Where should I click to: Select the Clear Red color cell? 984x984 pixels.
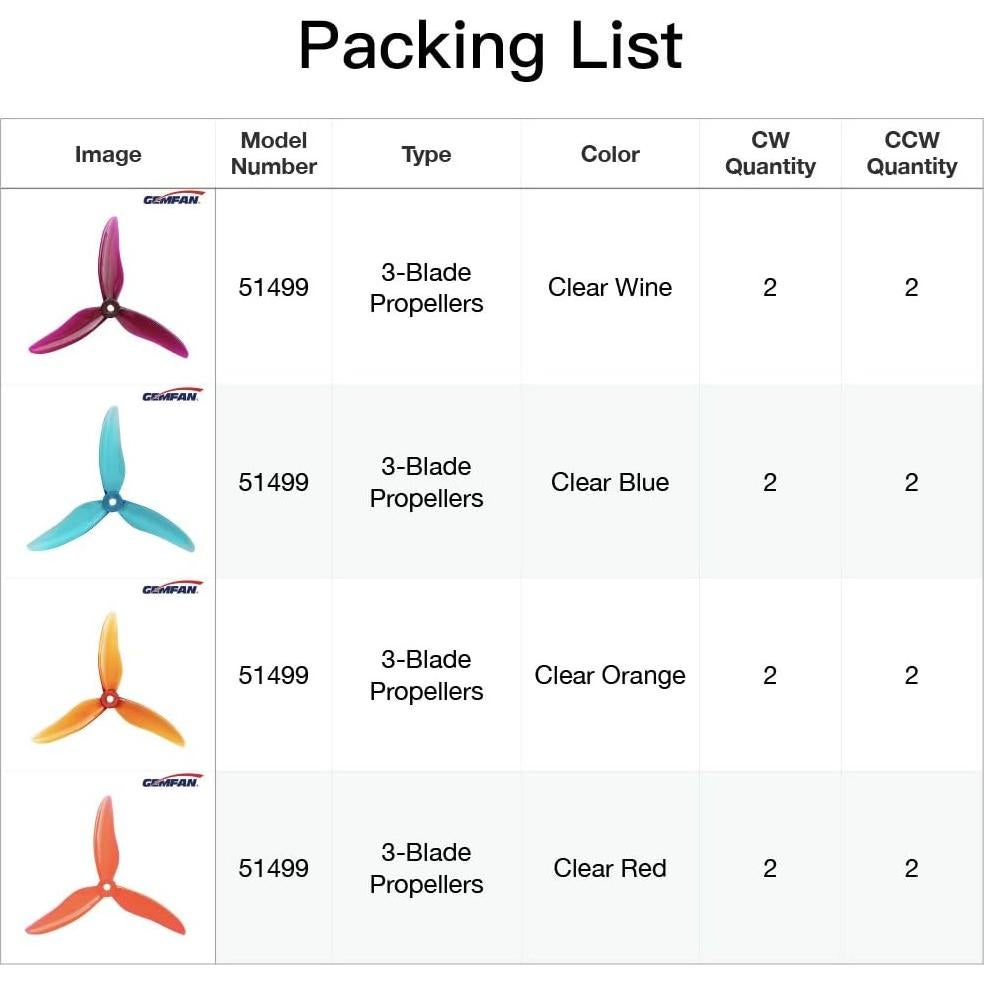click(610, 869)
